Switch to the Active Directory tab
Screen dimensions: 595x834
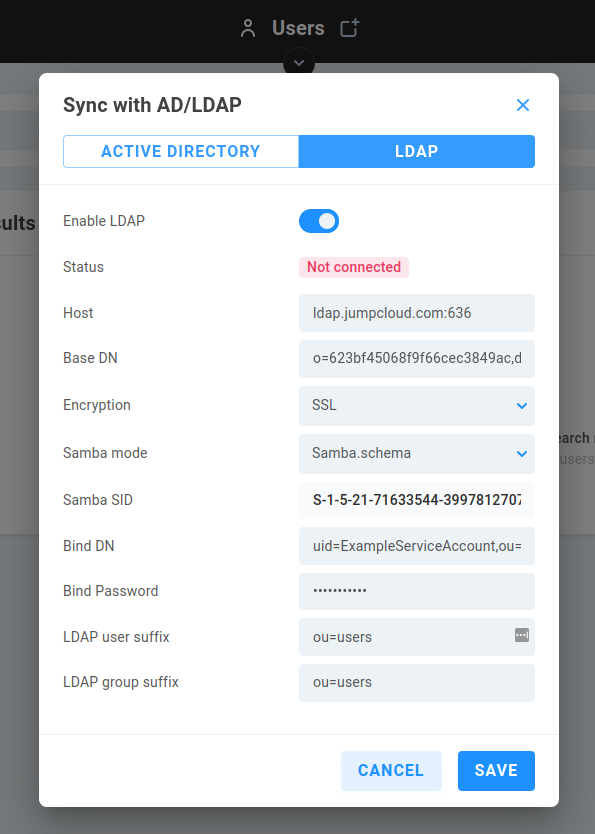181,152
